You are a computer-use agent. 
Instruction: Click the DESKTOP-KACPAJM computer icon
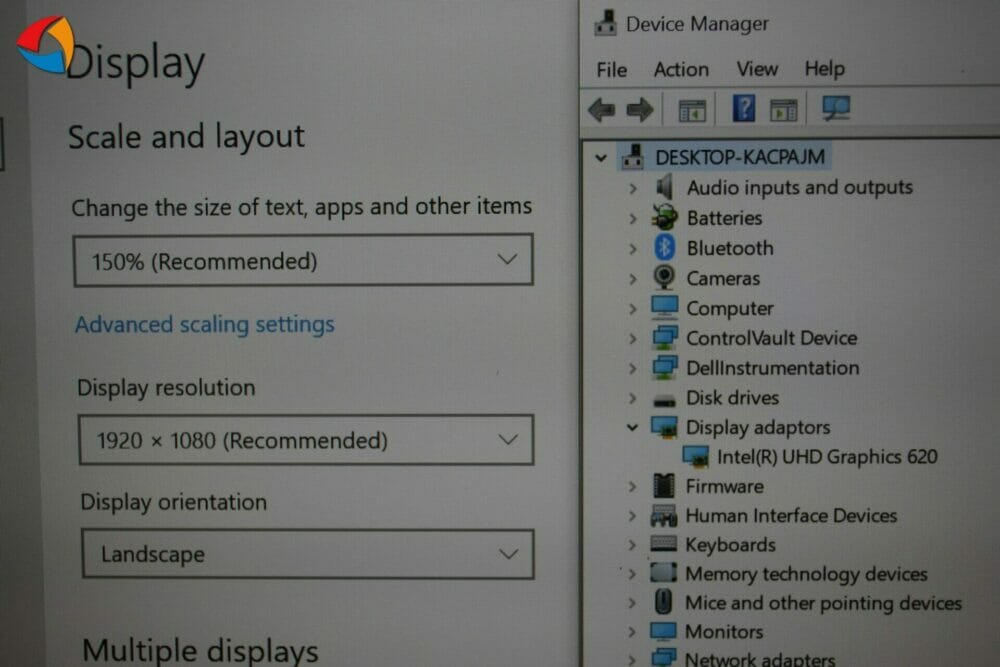coord(633,157)
